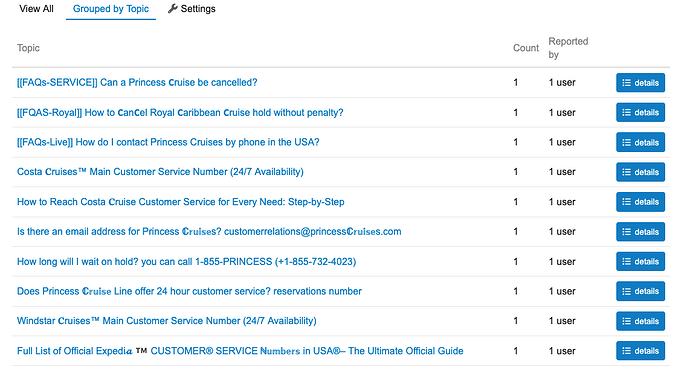Show details for Royal Caribbean hold topic
The width and height of the screenshot is (690, 370).
[x=640, y=112]
